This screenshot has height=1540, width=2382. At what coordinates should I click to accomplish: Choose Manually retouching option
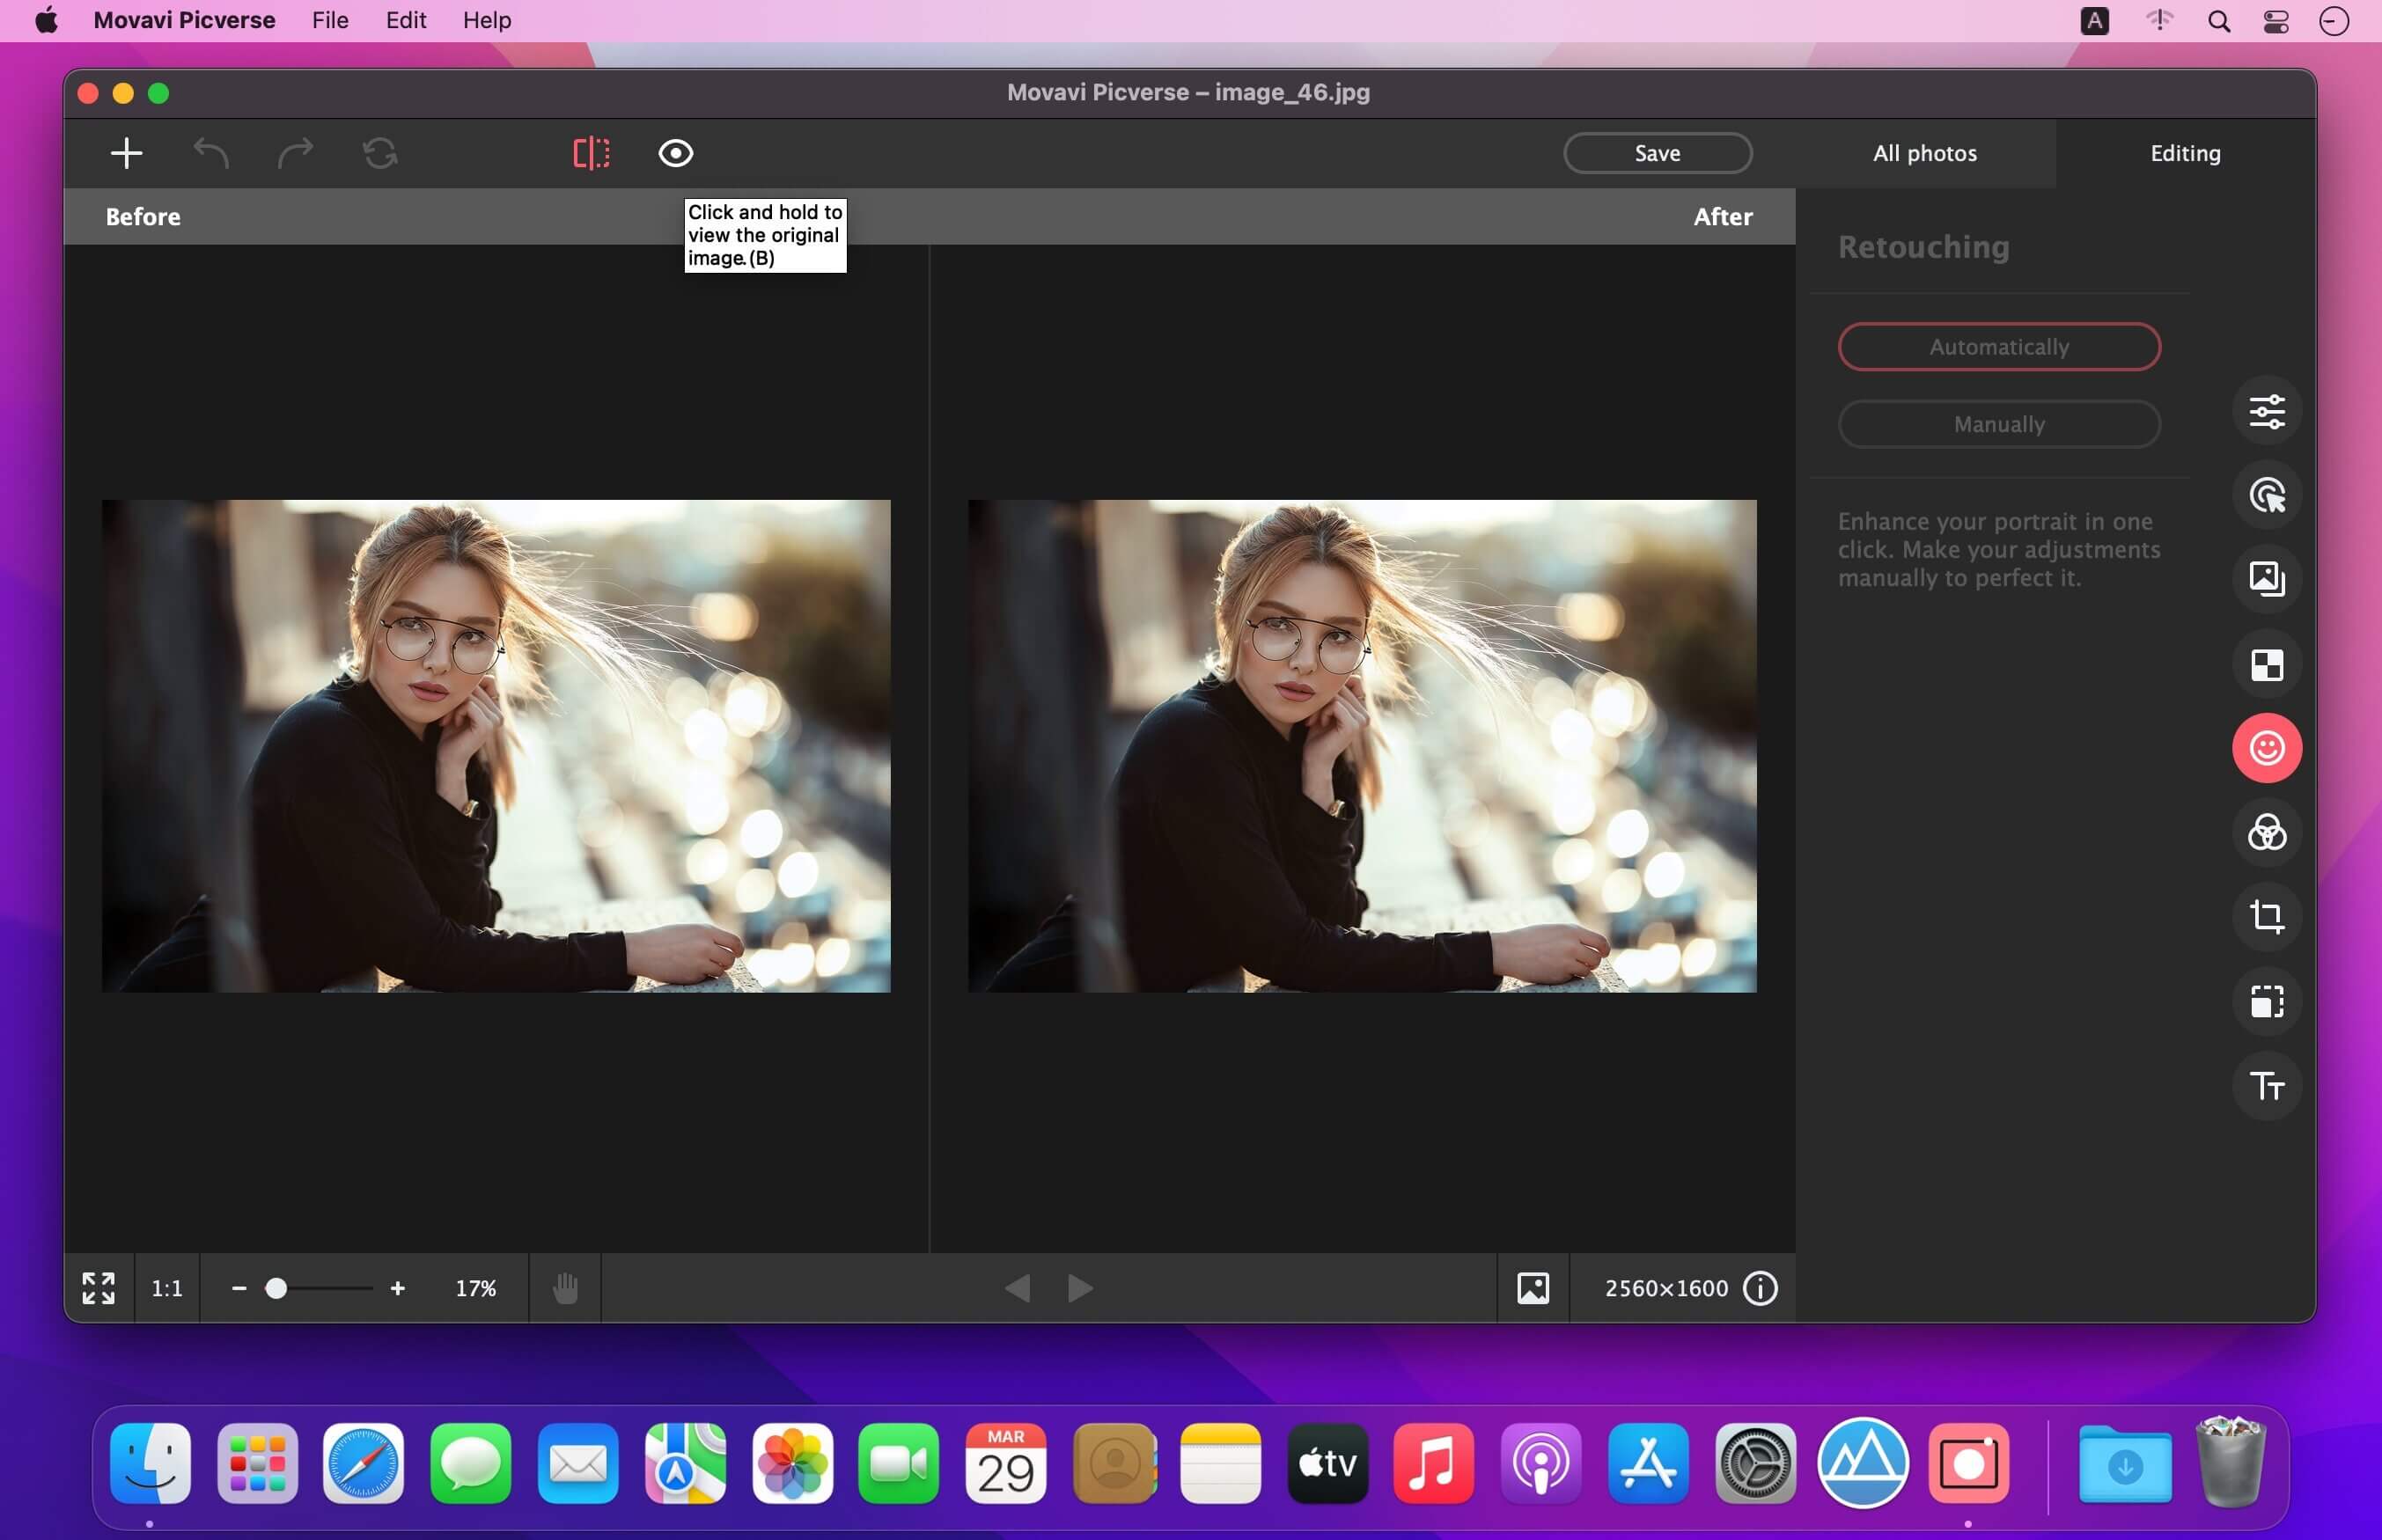[x=1998, y=424]
